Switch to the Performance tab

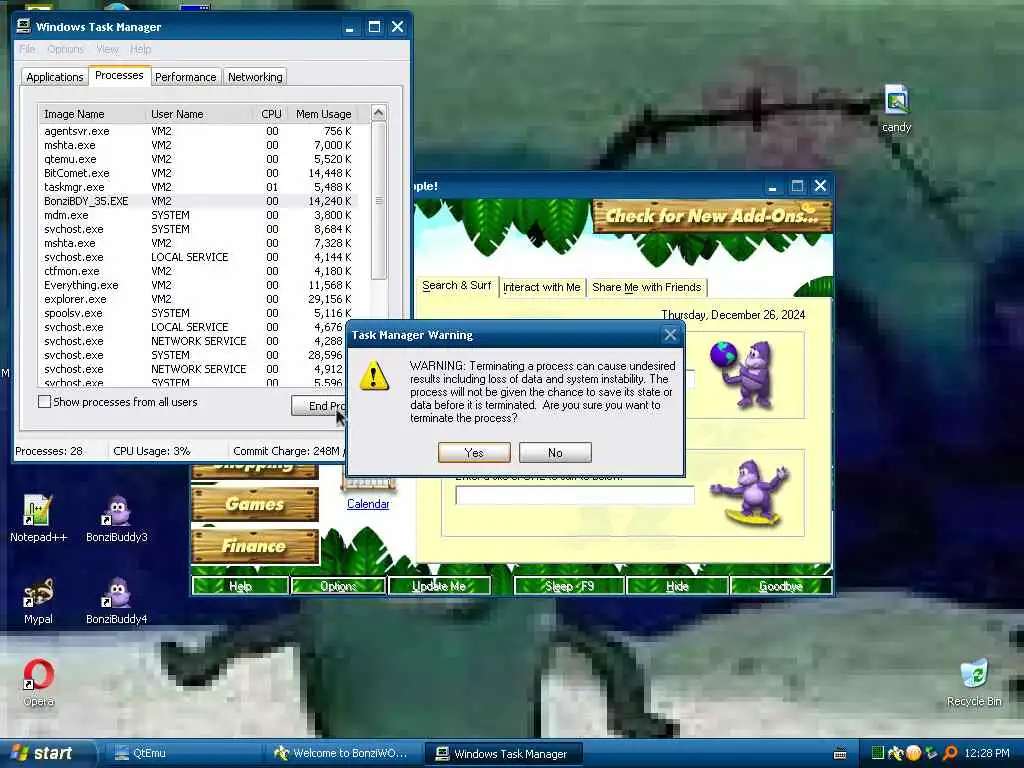(x=185, y=77)
